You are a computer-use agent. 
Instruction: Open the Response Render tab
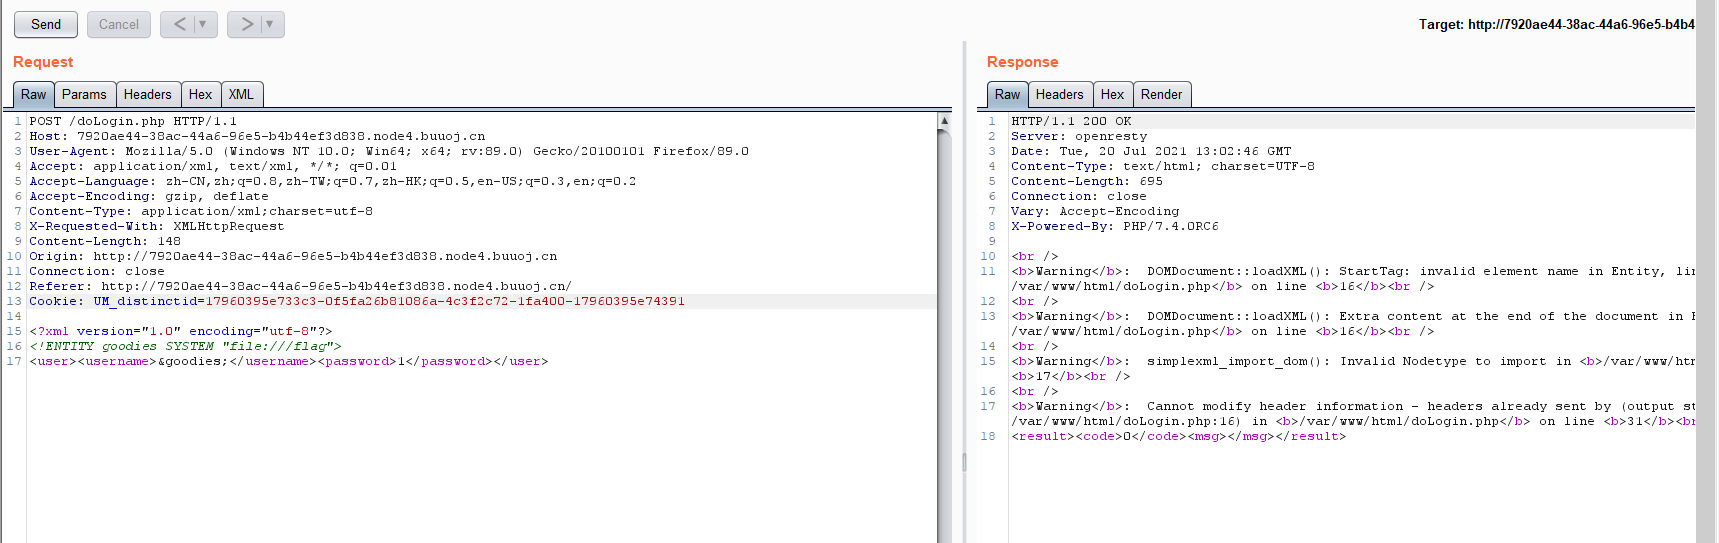1161,94
